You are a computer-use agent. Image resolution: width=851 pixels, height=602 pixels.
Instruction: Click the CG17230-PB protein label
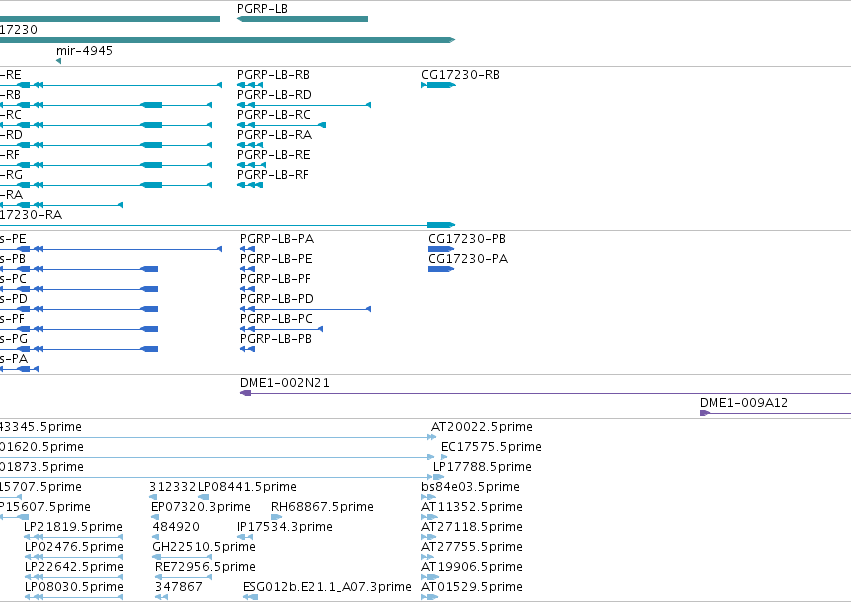467,239
